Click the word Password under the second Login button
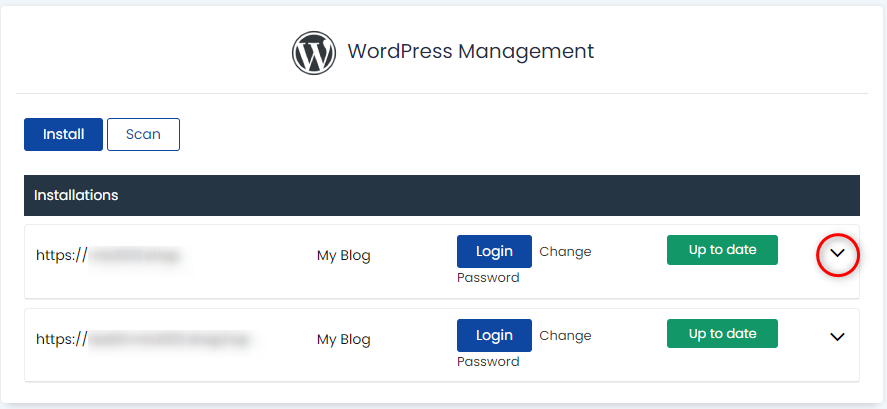 coord(488,361)
